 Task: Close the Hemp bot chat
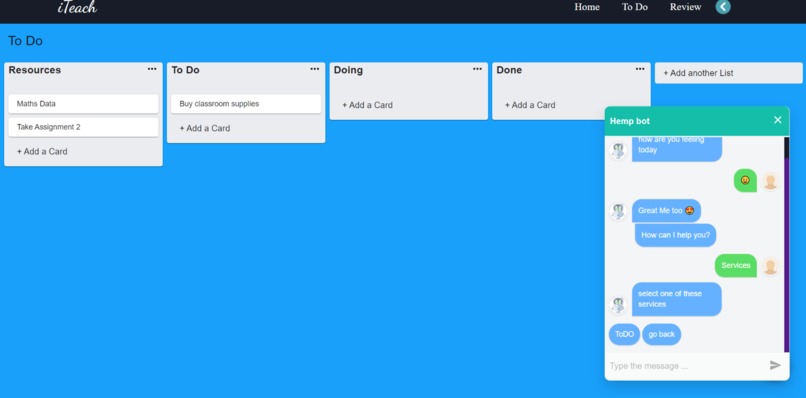pos(778,120)
